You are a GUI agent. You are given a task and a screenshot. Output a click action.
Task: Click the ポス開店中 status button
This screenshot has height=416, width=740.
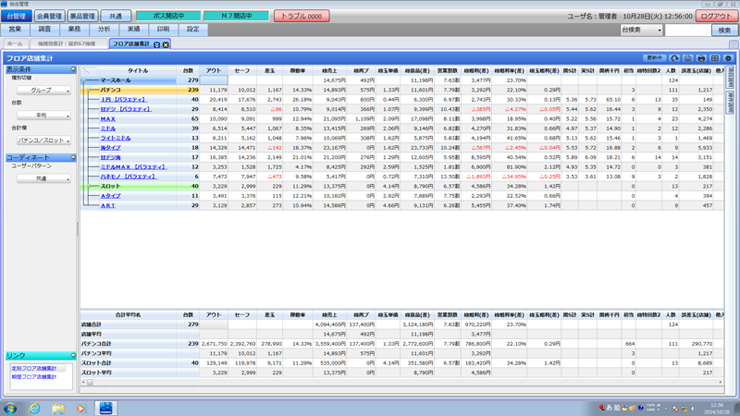coord(168,16)
